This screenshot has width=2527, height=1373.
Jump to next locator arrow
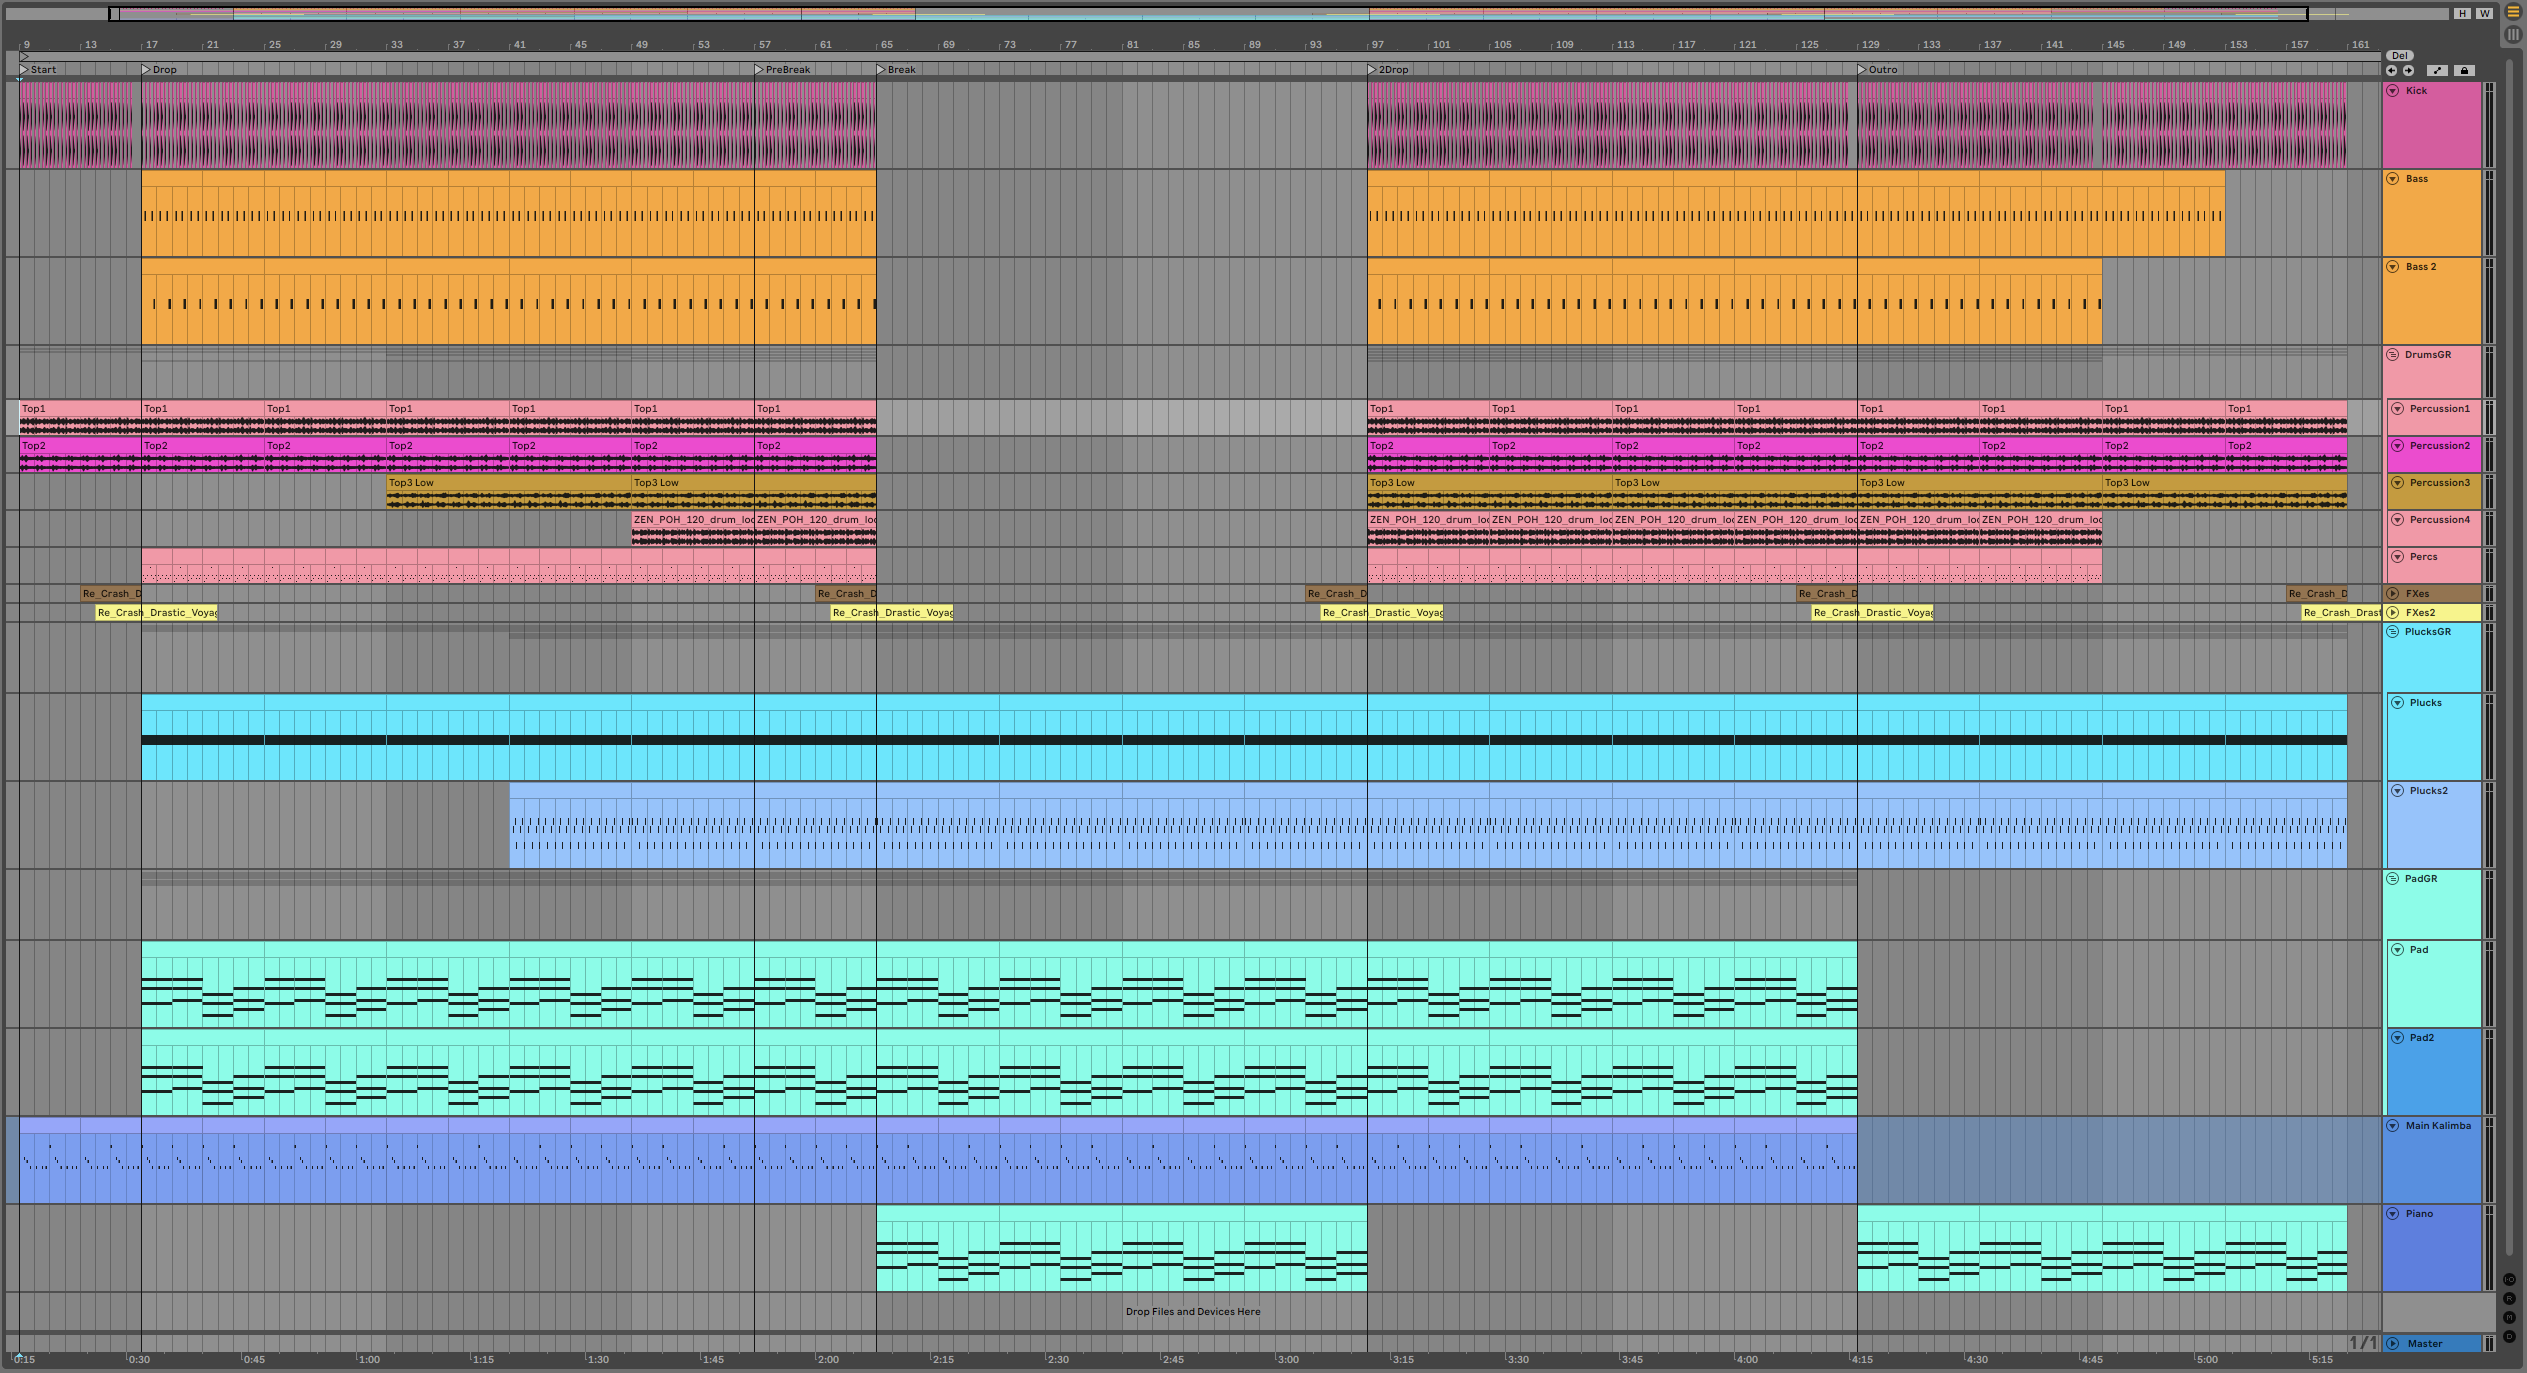coord(2408,71)
